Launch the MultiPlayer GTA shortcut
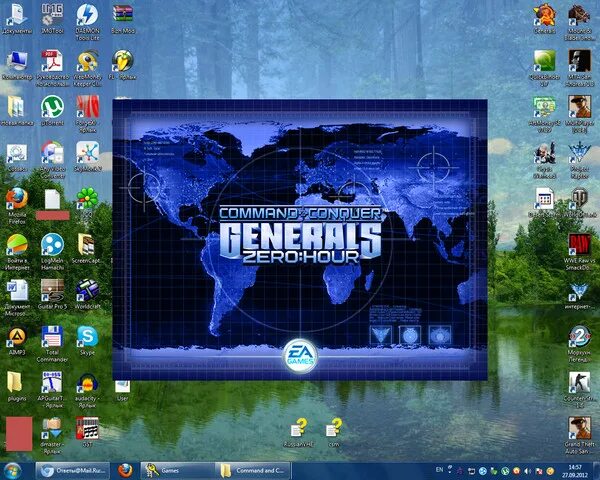This screenshot has height=480, width=600. pyautogui.click(x=579, y=108)
